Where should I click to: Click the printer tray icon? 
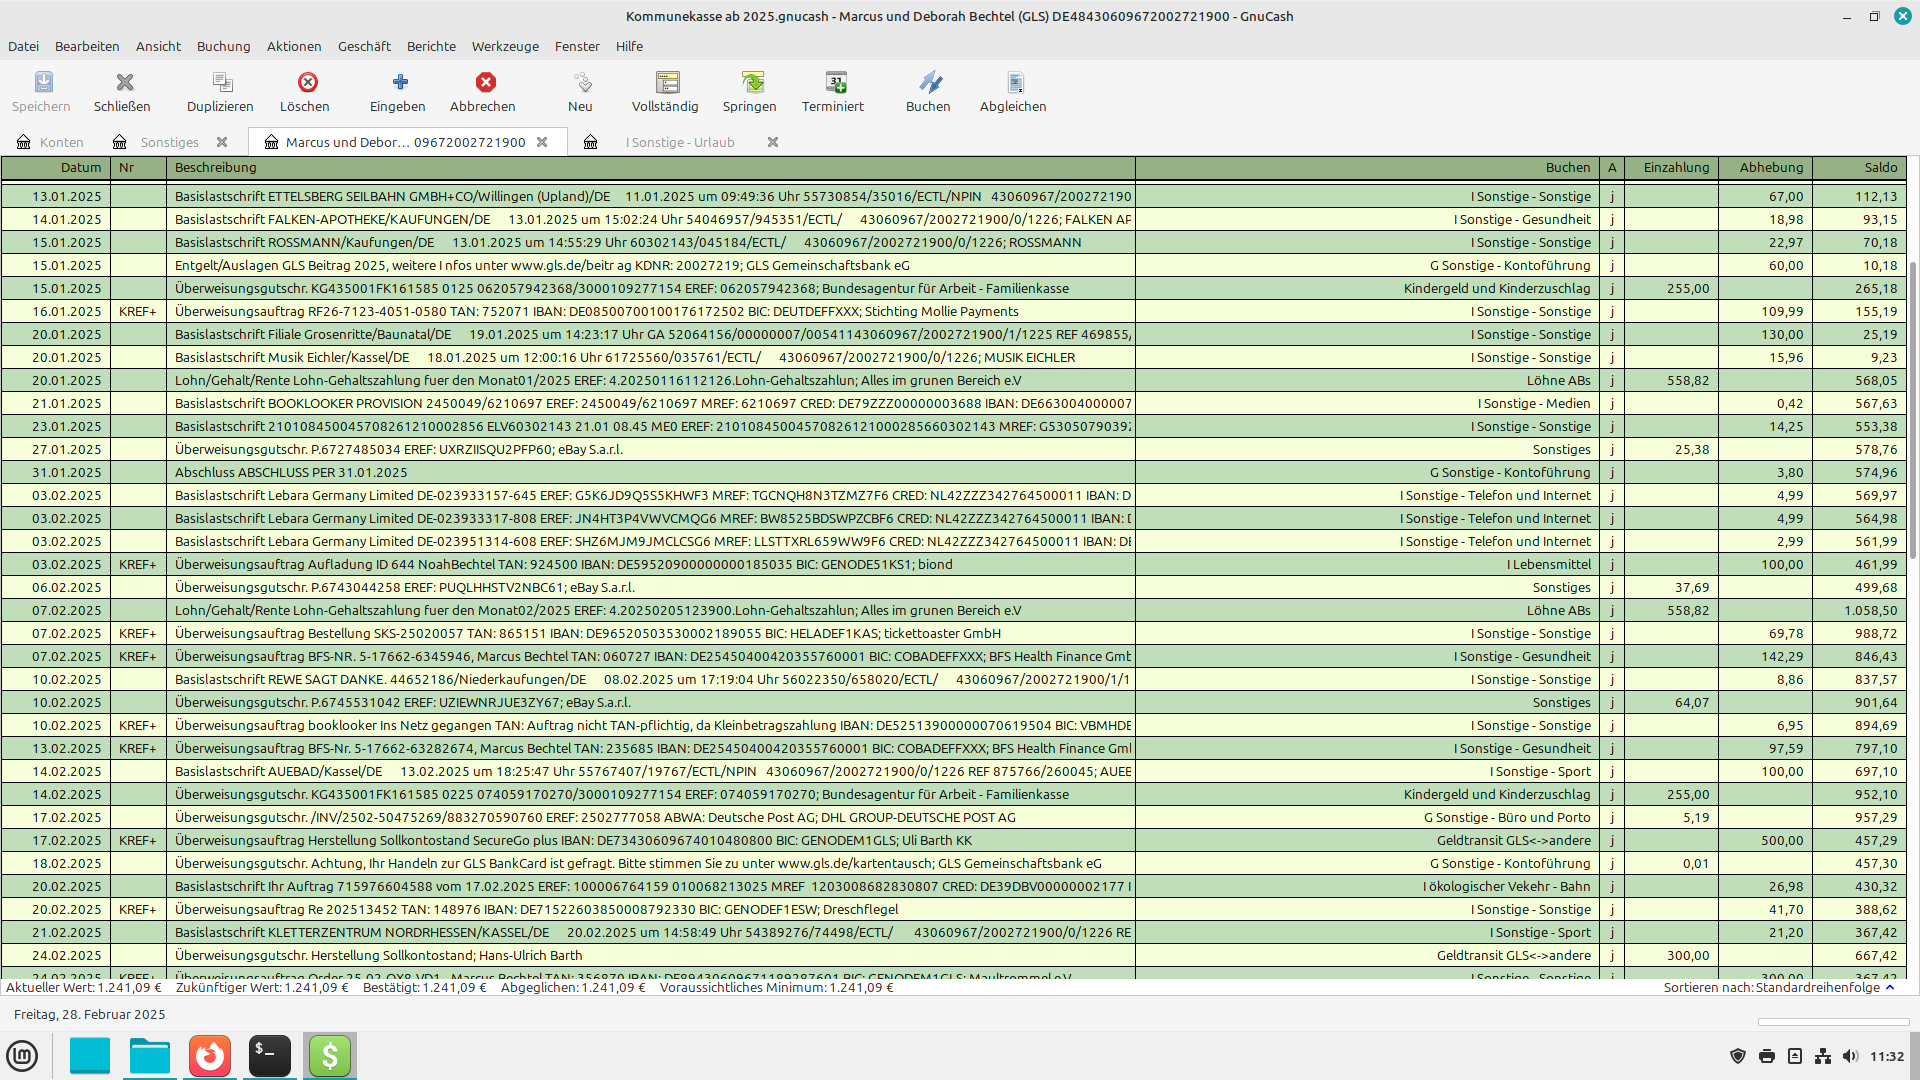[x=1767, y=1056]
